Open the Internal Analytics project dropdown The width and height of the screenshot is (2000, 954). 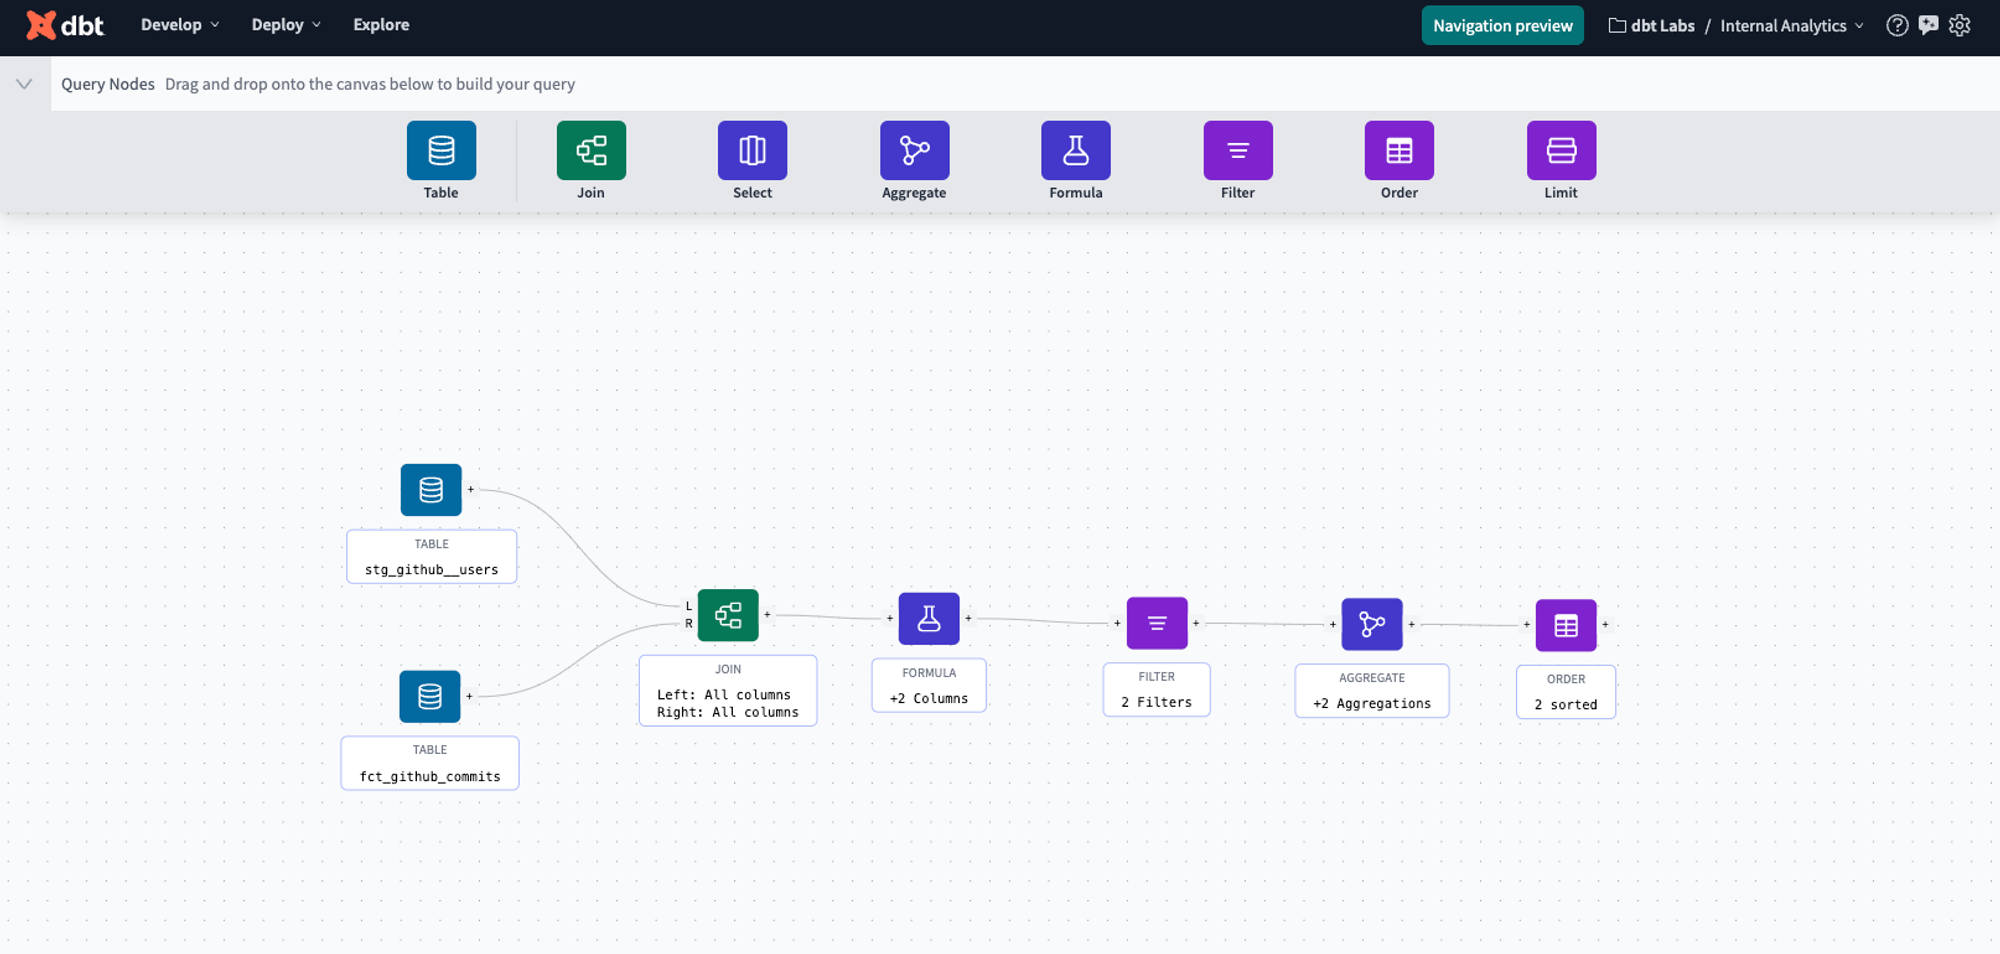pos(1791,25)
